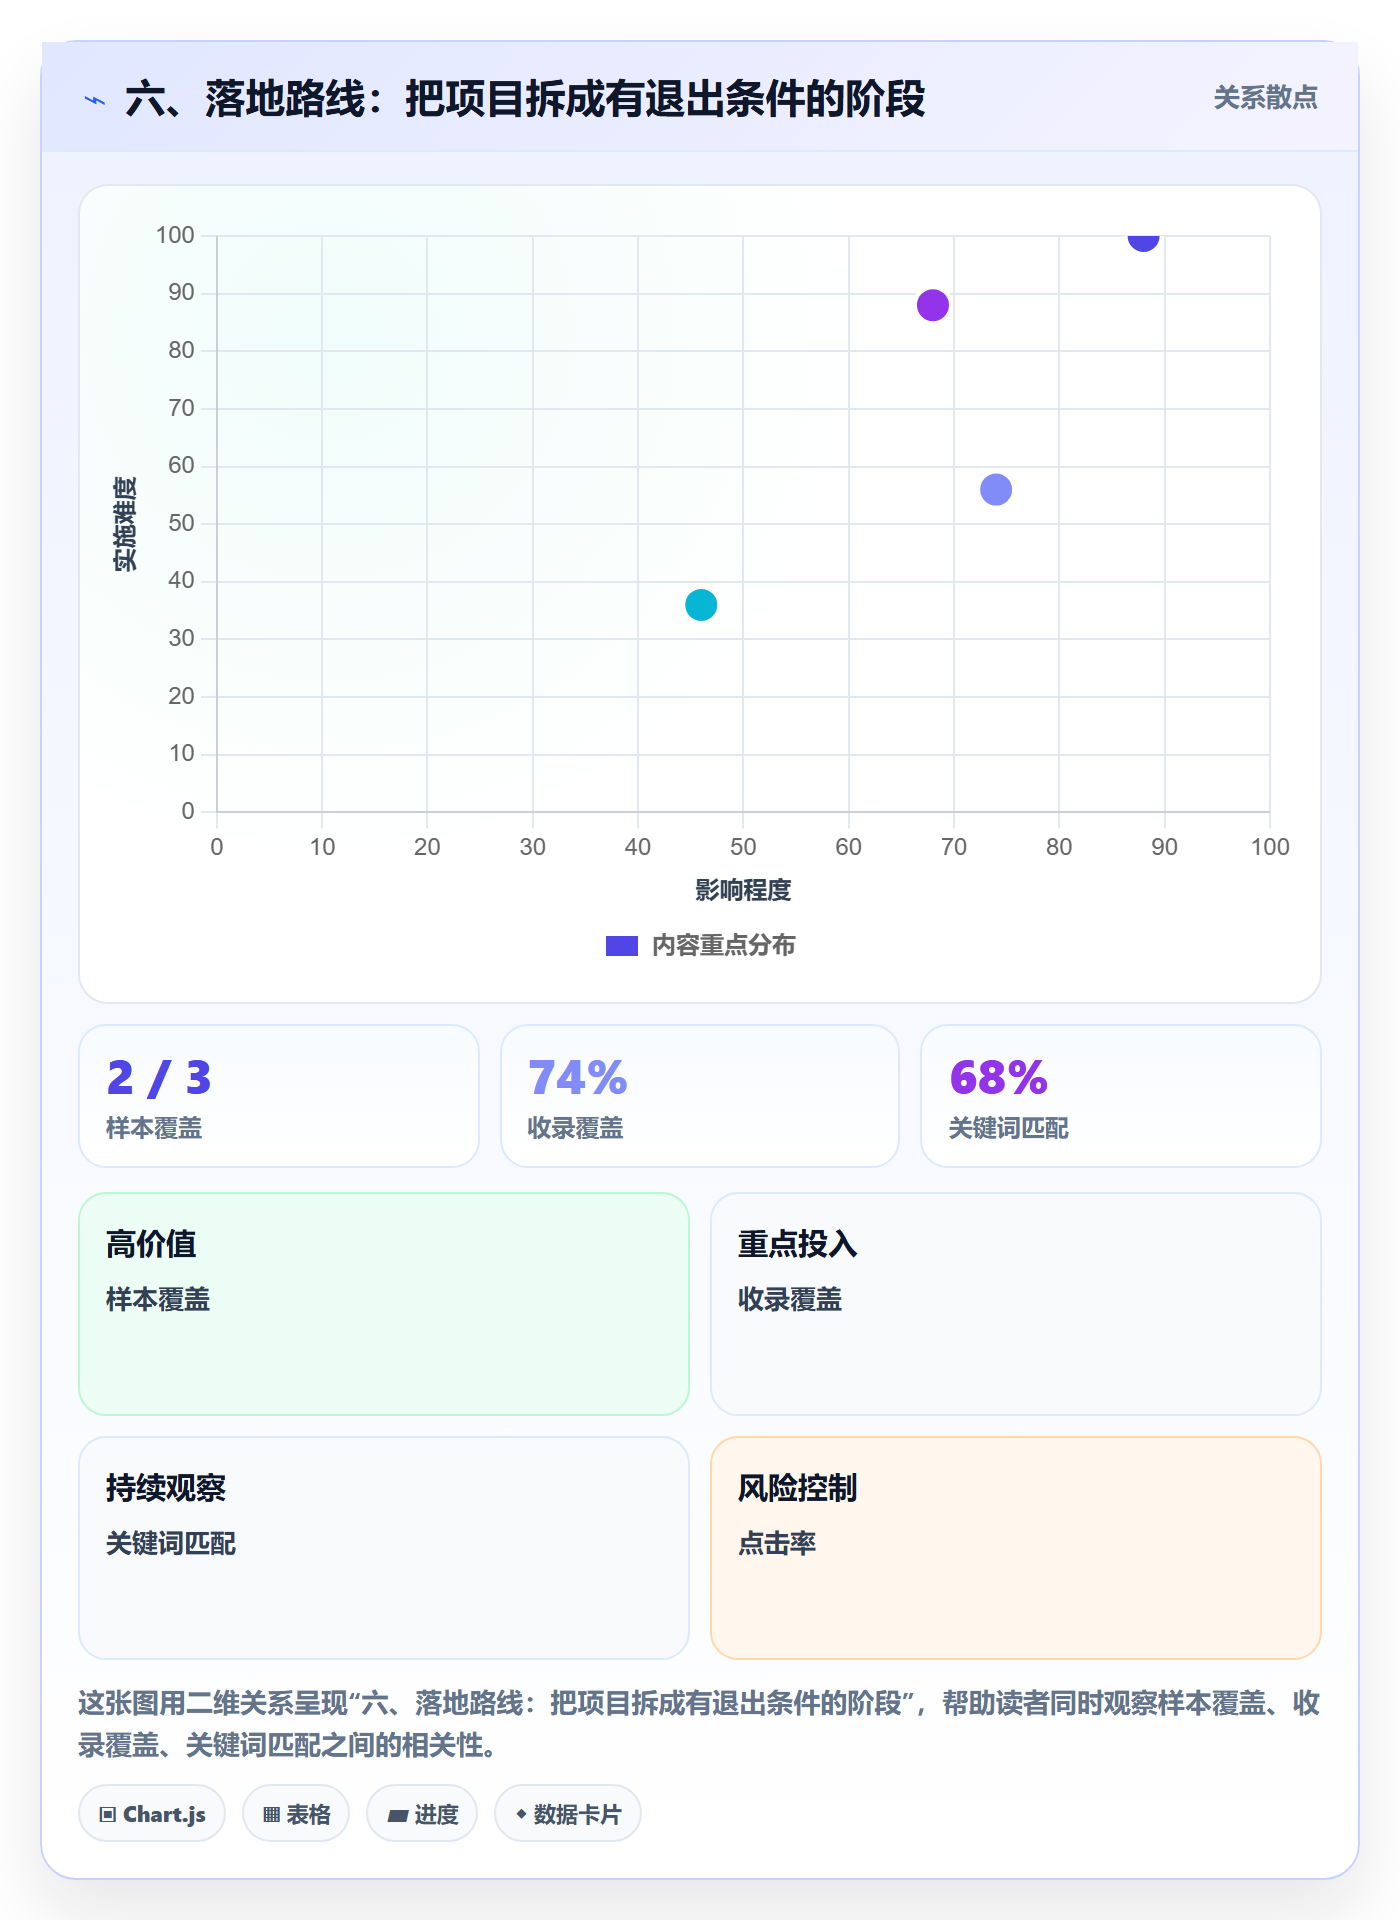Click the 100 label on the y-axis

click(x=175, y=235)
